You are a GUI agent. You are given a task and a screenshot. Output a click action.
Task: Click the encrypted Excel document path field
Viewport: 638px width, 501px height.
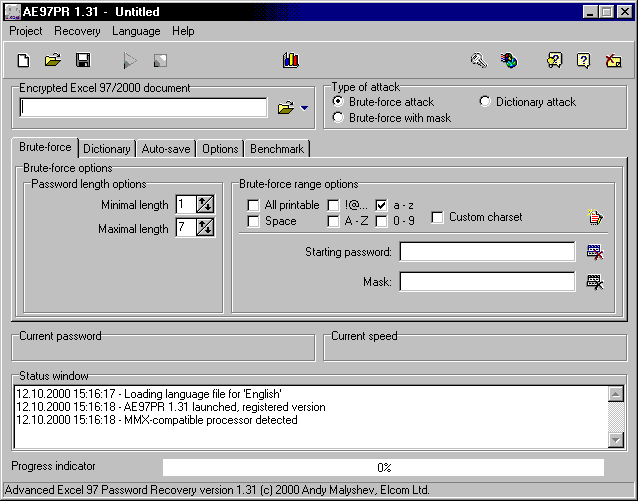pyautogui.click(x=143, y=108)
